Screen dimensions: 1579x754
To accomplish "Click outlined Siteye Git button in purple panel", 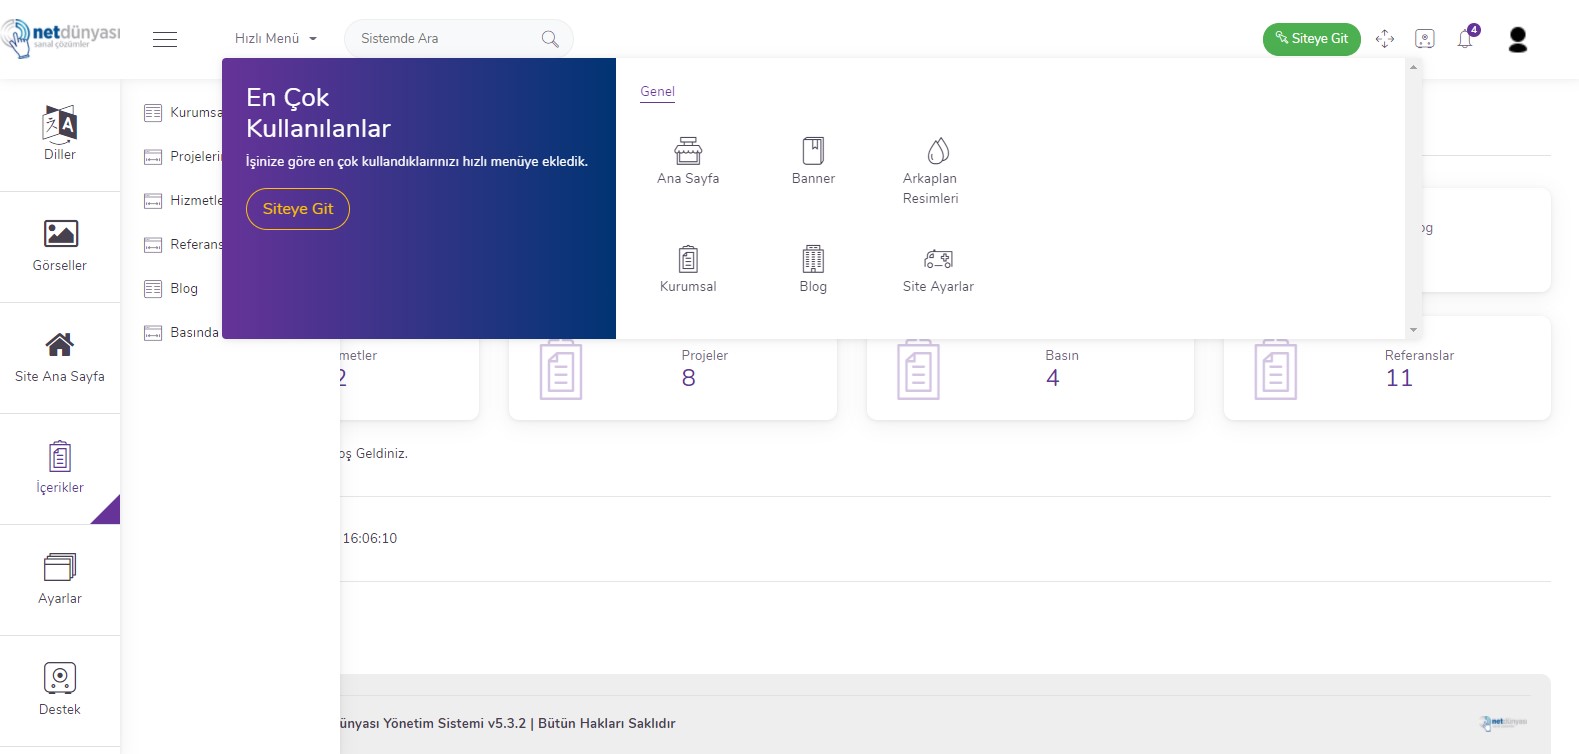I will pyautogui.click(x=298, y=209).
